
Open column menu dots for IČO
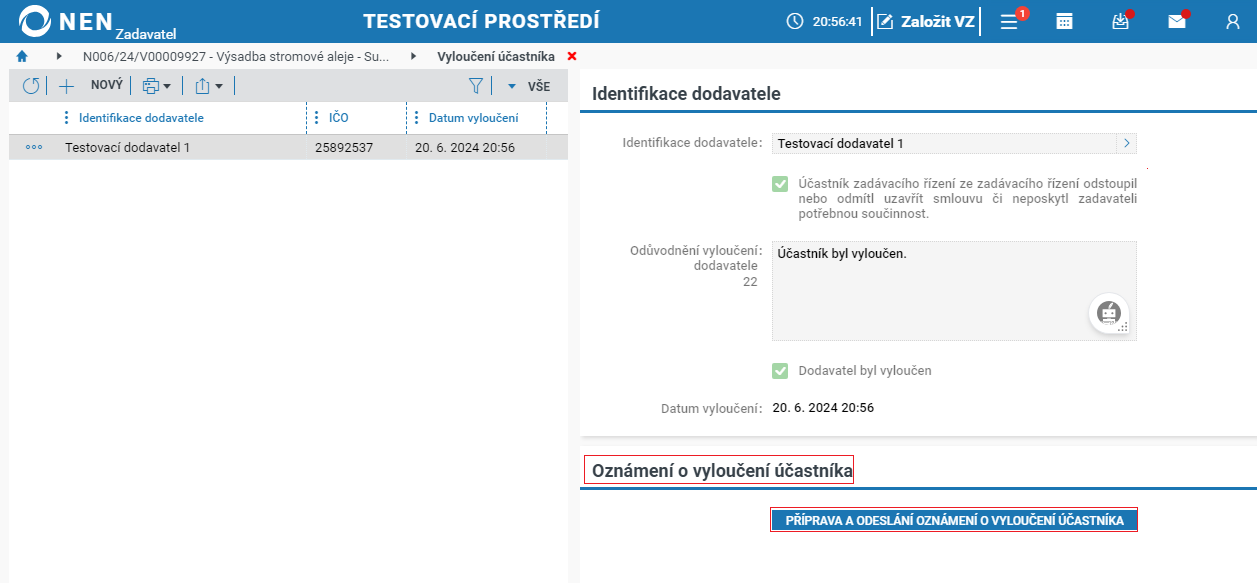click(x=317, y=118)
